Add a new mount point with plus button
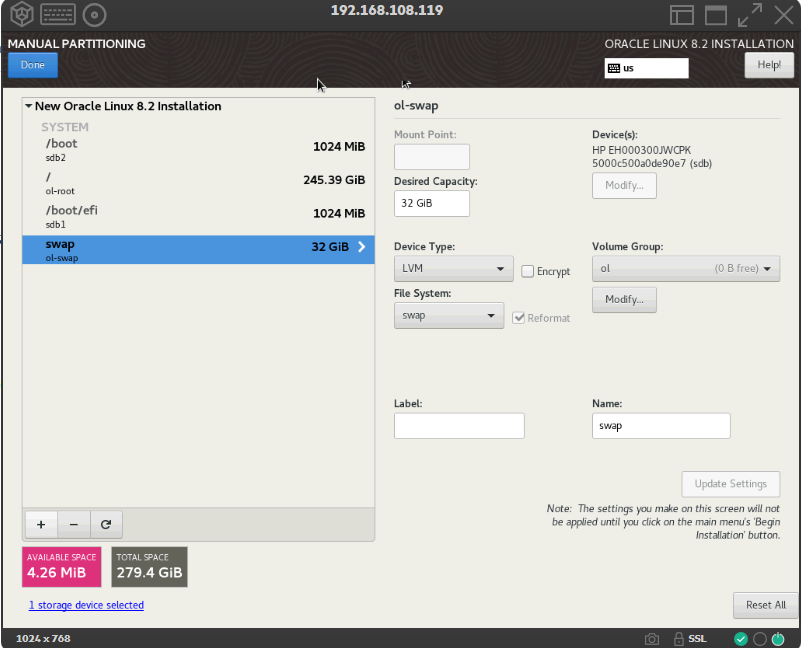 coord(41,524)
